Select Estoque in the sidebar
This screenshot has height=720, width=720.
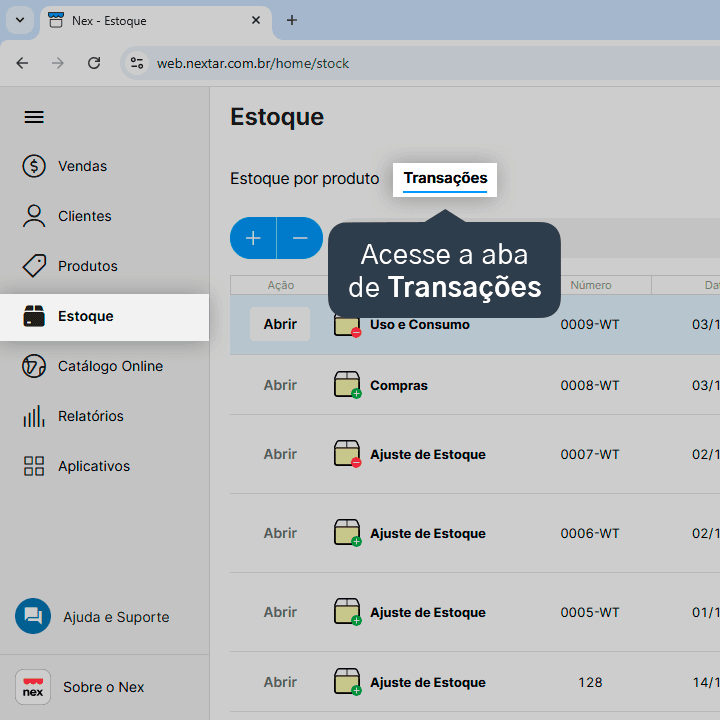(x=105, y=317)
